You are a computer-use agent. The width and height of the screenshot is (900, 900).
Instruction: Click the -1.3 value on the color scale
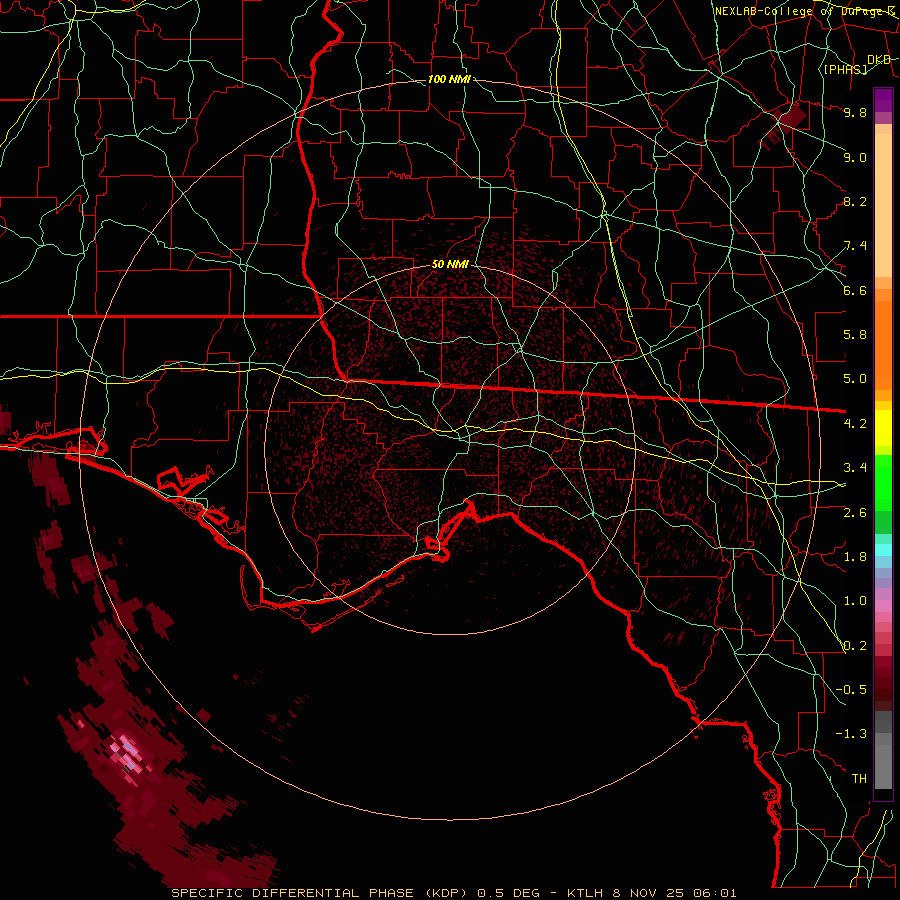(x=851, y=734)
